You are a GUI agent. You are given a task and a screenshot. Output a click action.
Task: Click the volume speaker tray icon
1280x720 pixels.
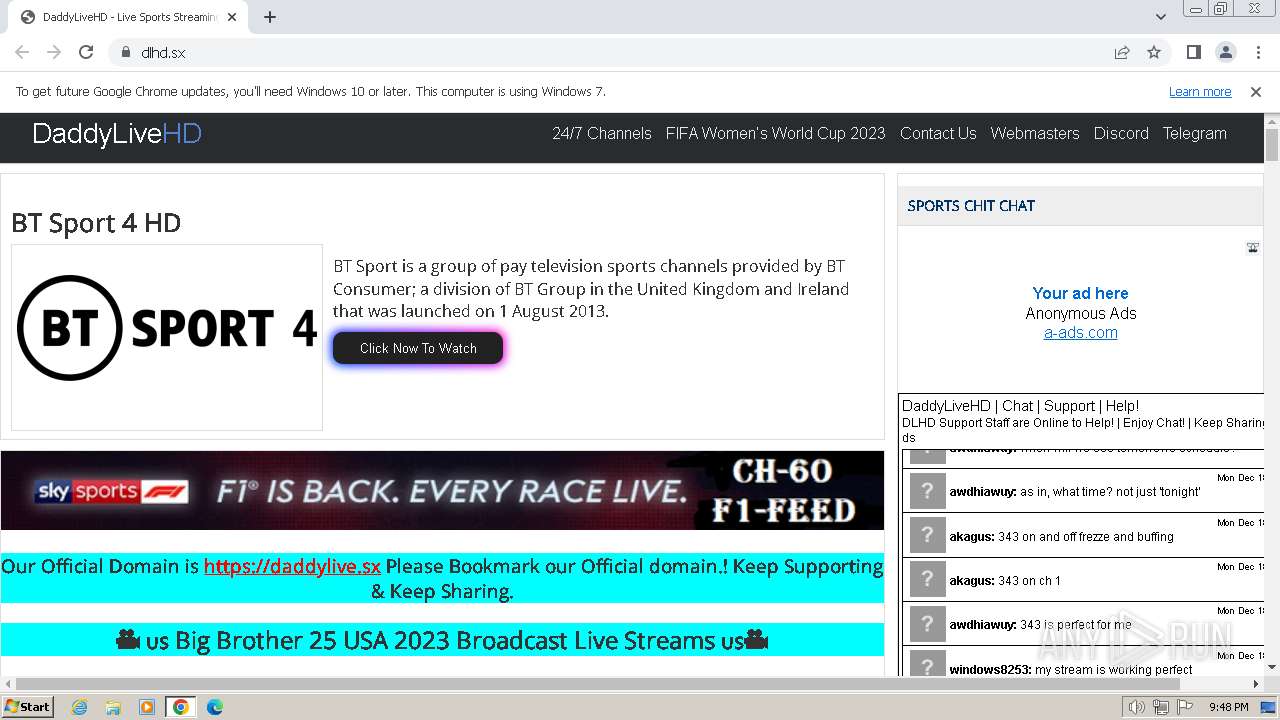[x=1137, y=707]
